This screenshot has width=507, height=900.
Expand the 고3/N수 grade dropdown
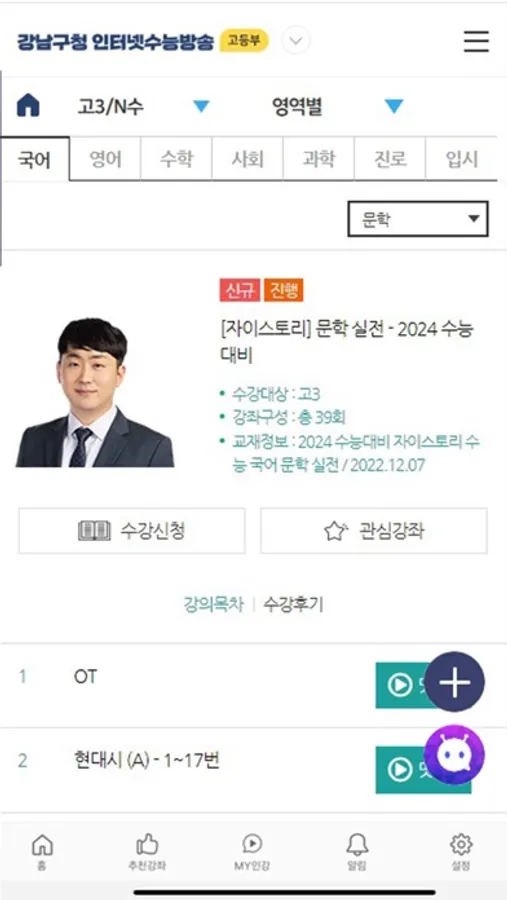point(144,106)
